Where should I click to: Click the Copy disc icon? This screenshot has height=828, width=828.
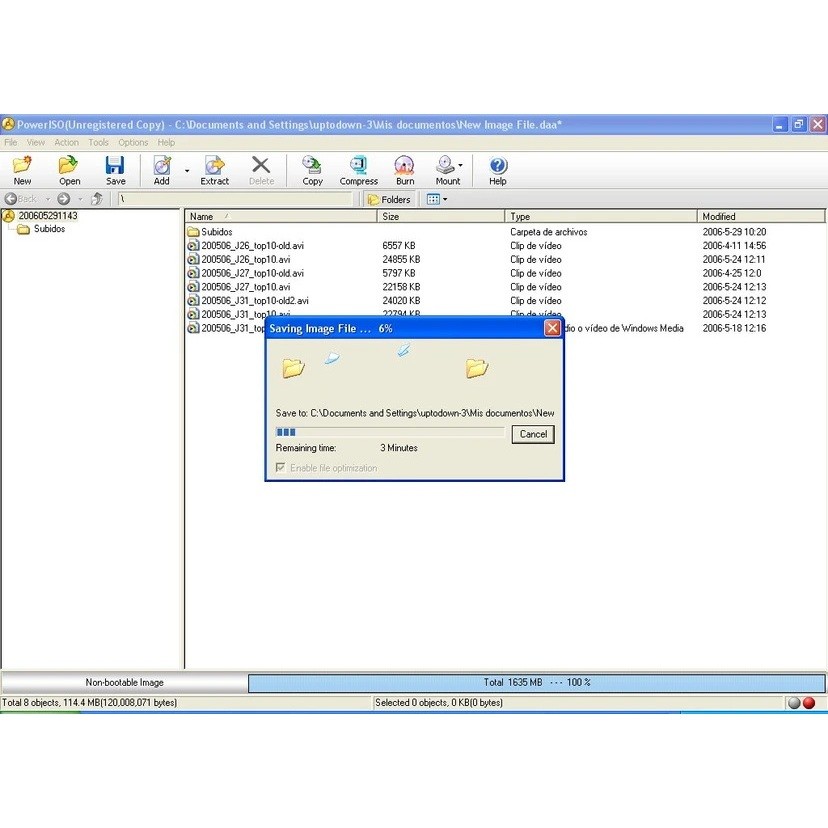312,170
